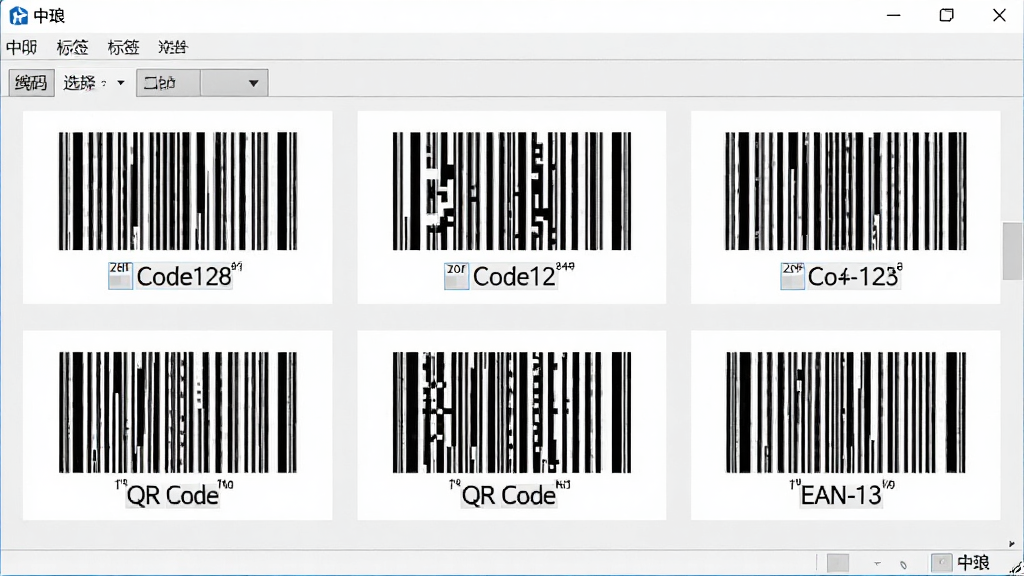Click the 编码 toolbar button

(x=31, y=83)
